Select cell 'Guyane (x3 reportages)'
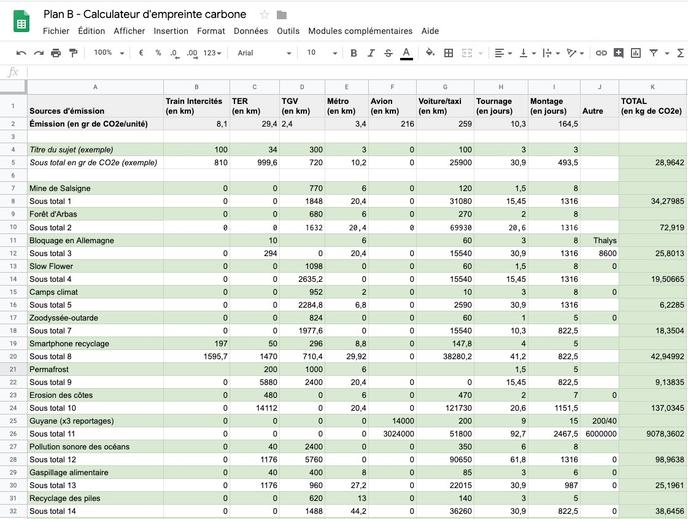 95,421
